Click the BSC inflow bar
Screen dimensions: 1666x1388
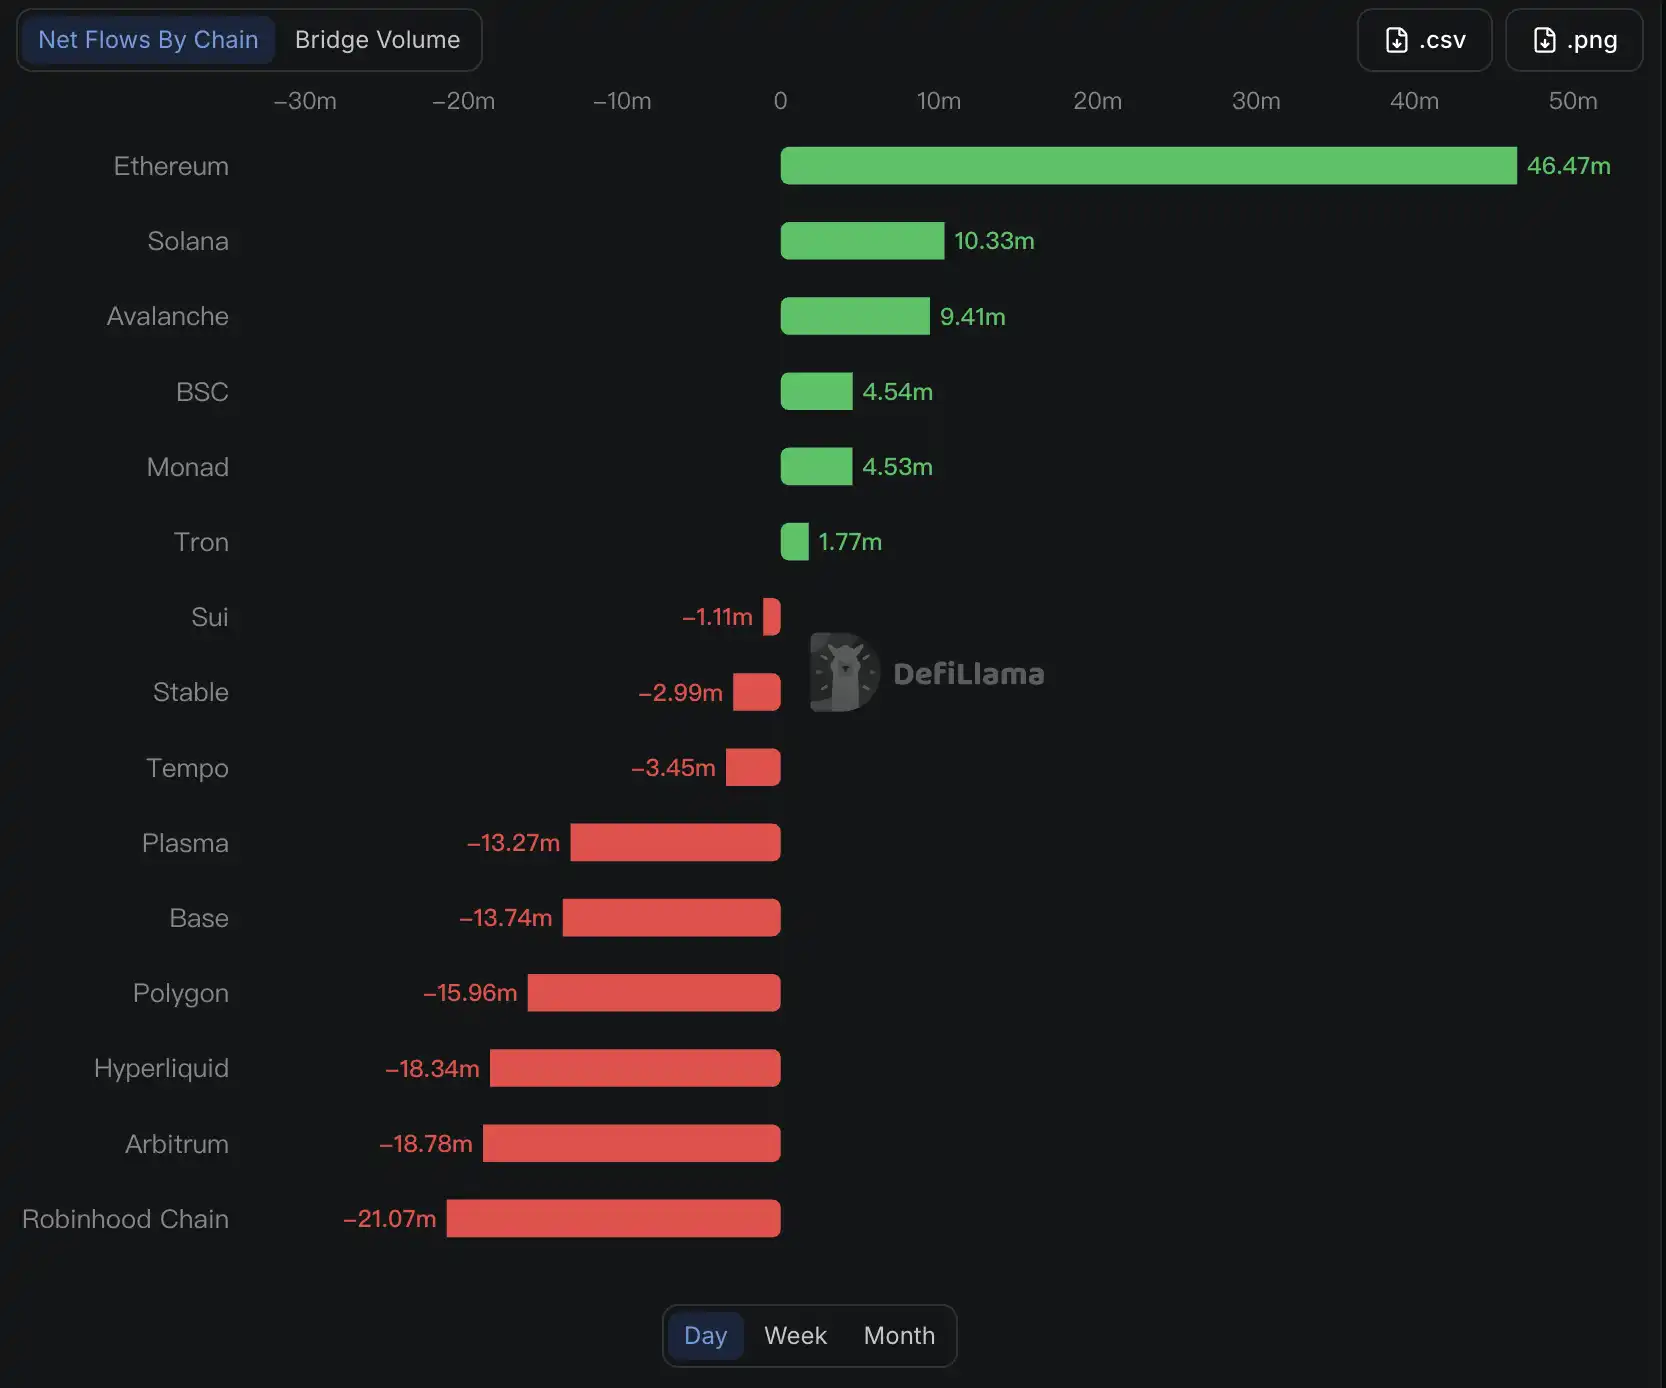click(x=816, y=391)
